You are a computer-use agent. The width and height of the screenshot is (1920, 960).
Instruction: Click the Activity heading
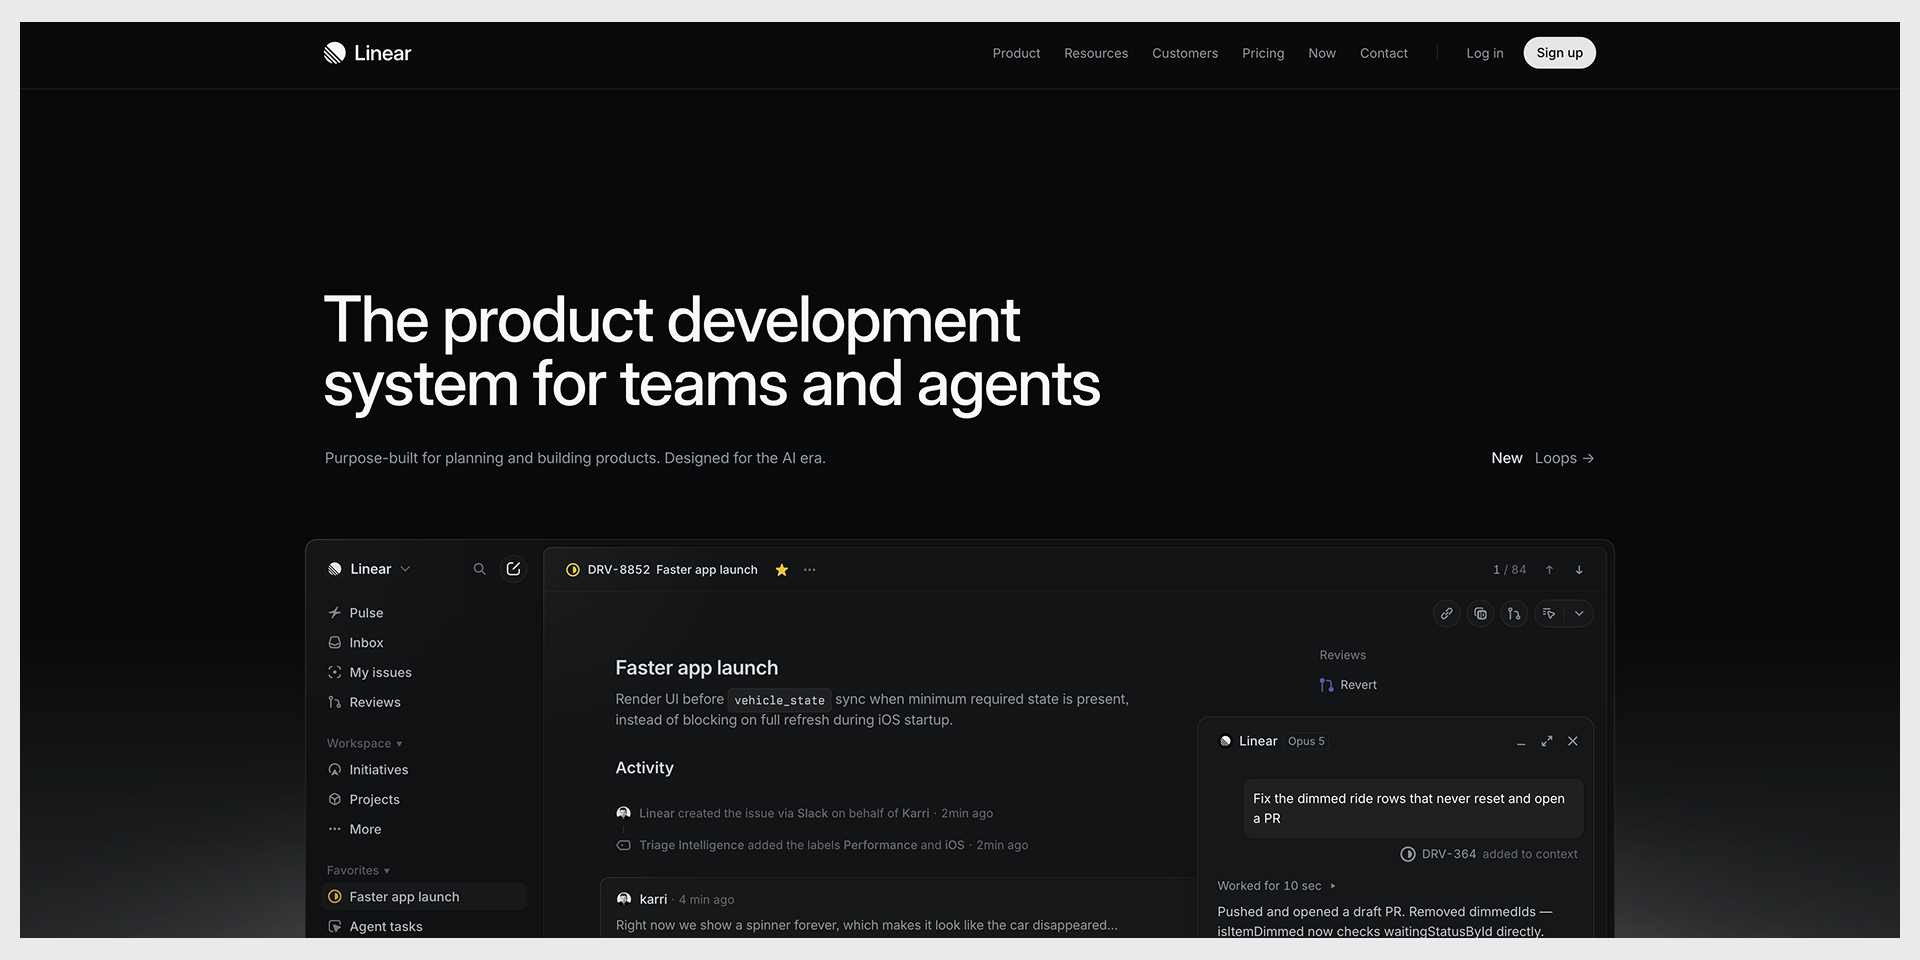(x=645, y=768)
